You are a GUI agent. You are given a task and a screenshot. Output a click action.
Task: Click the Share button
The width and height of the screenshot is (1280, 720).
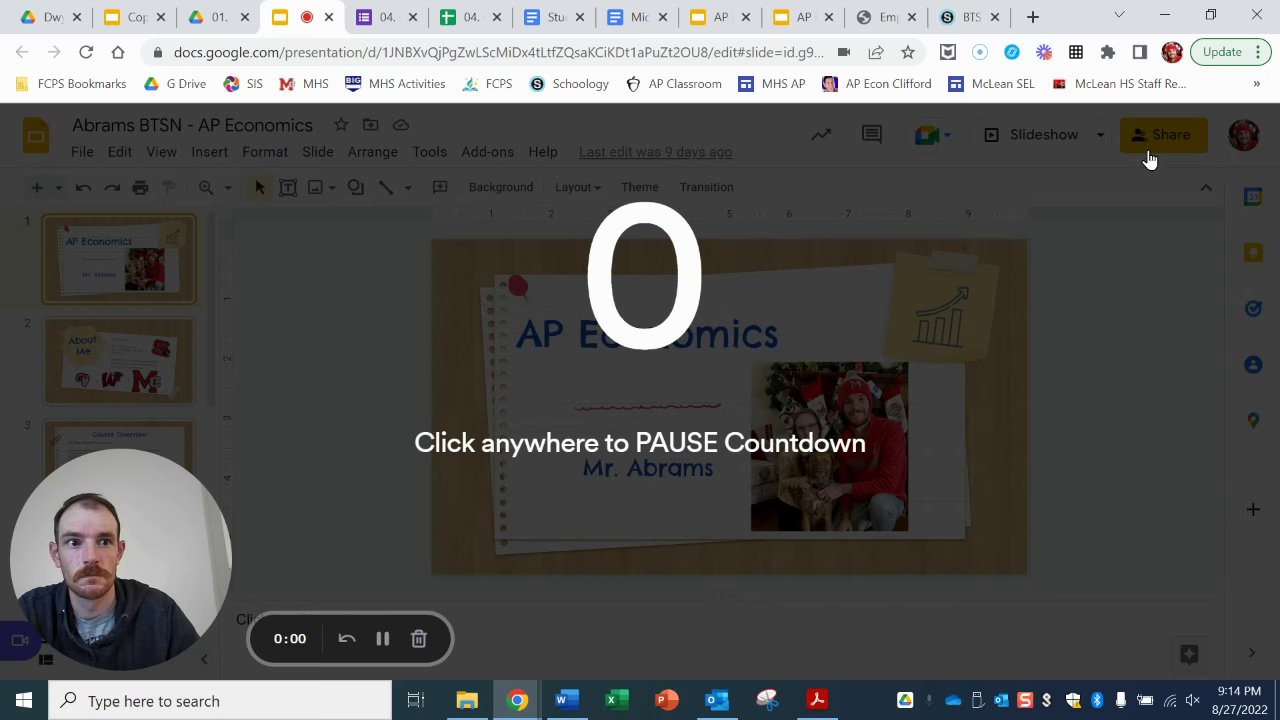click(1164, 135)
